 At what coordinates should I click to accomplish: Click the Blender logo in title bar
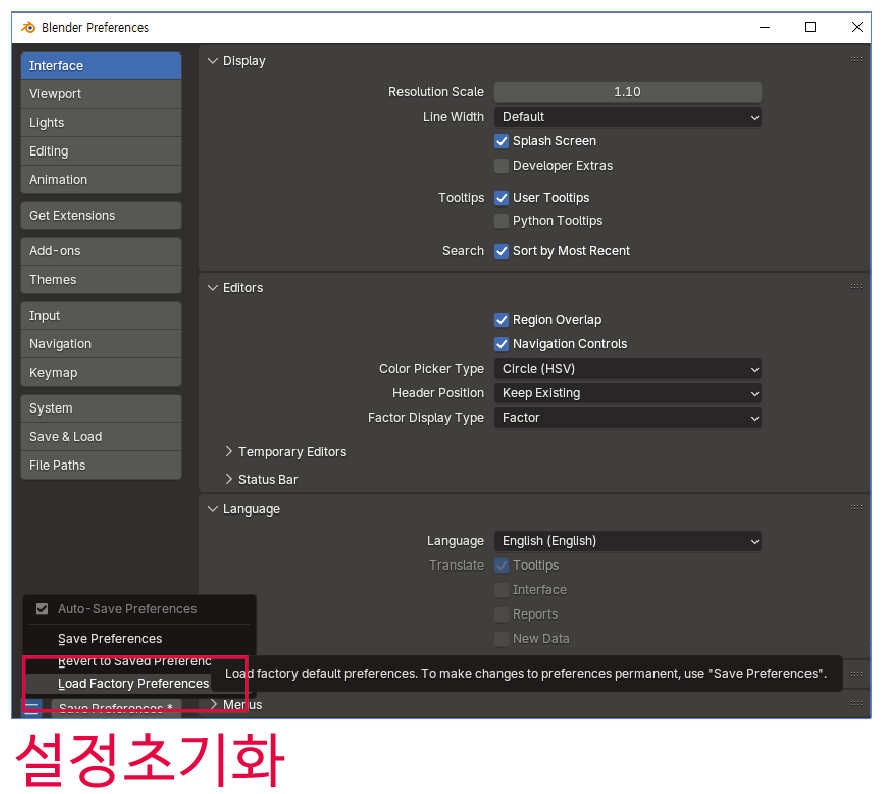[x=28, y=27]
